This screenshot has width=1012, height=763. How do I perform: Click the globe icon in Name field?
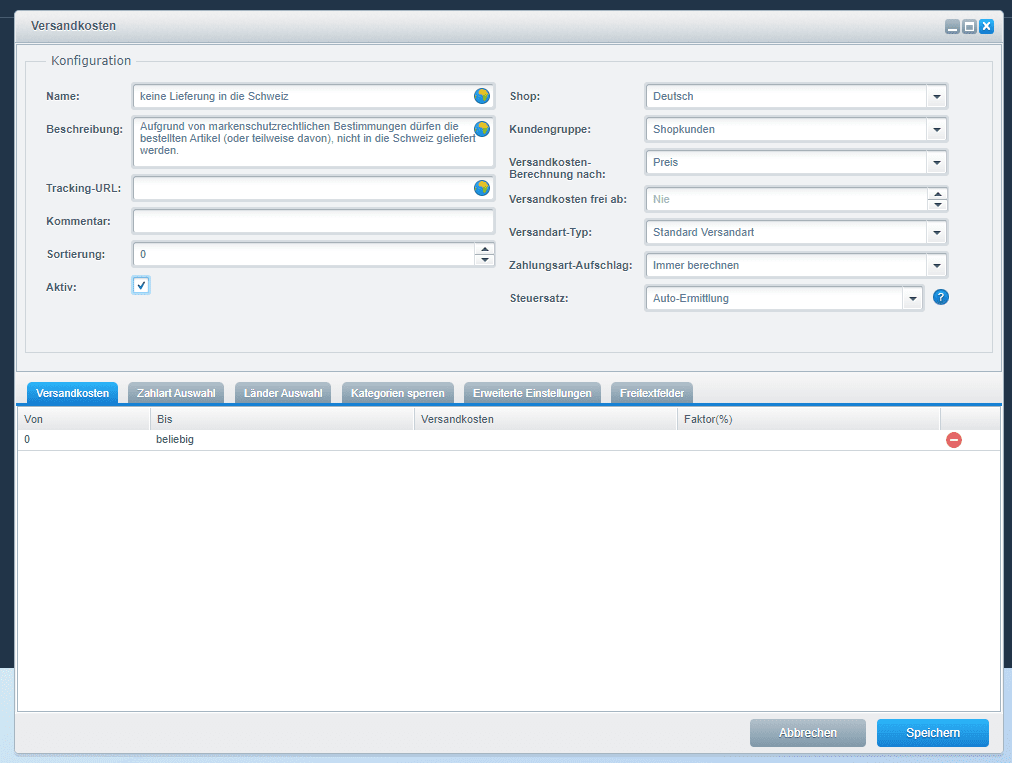pyautogui.click(x=482, y=96)
